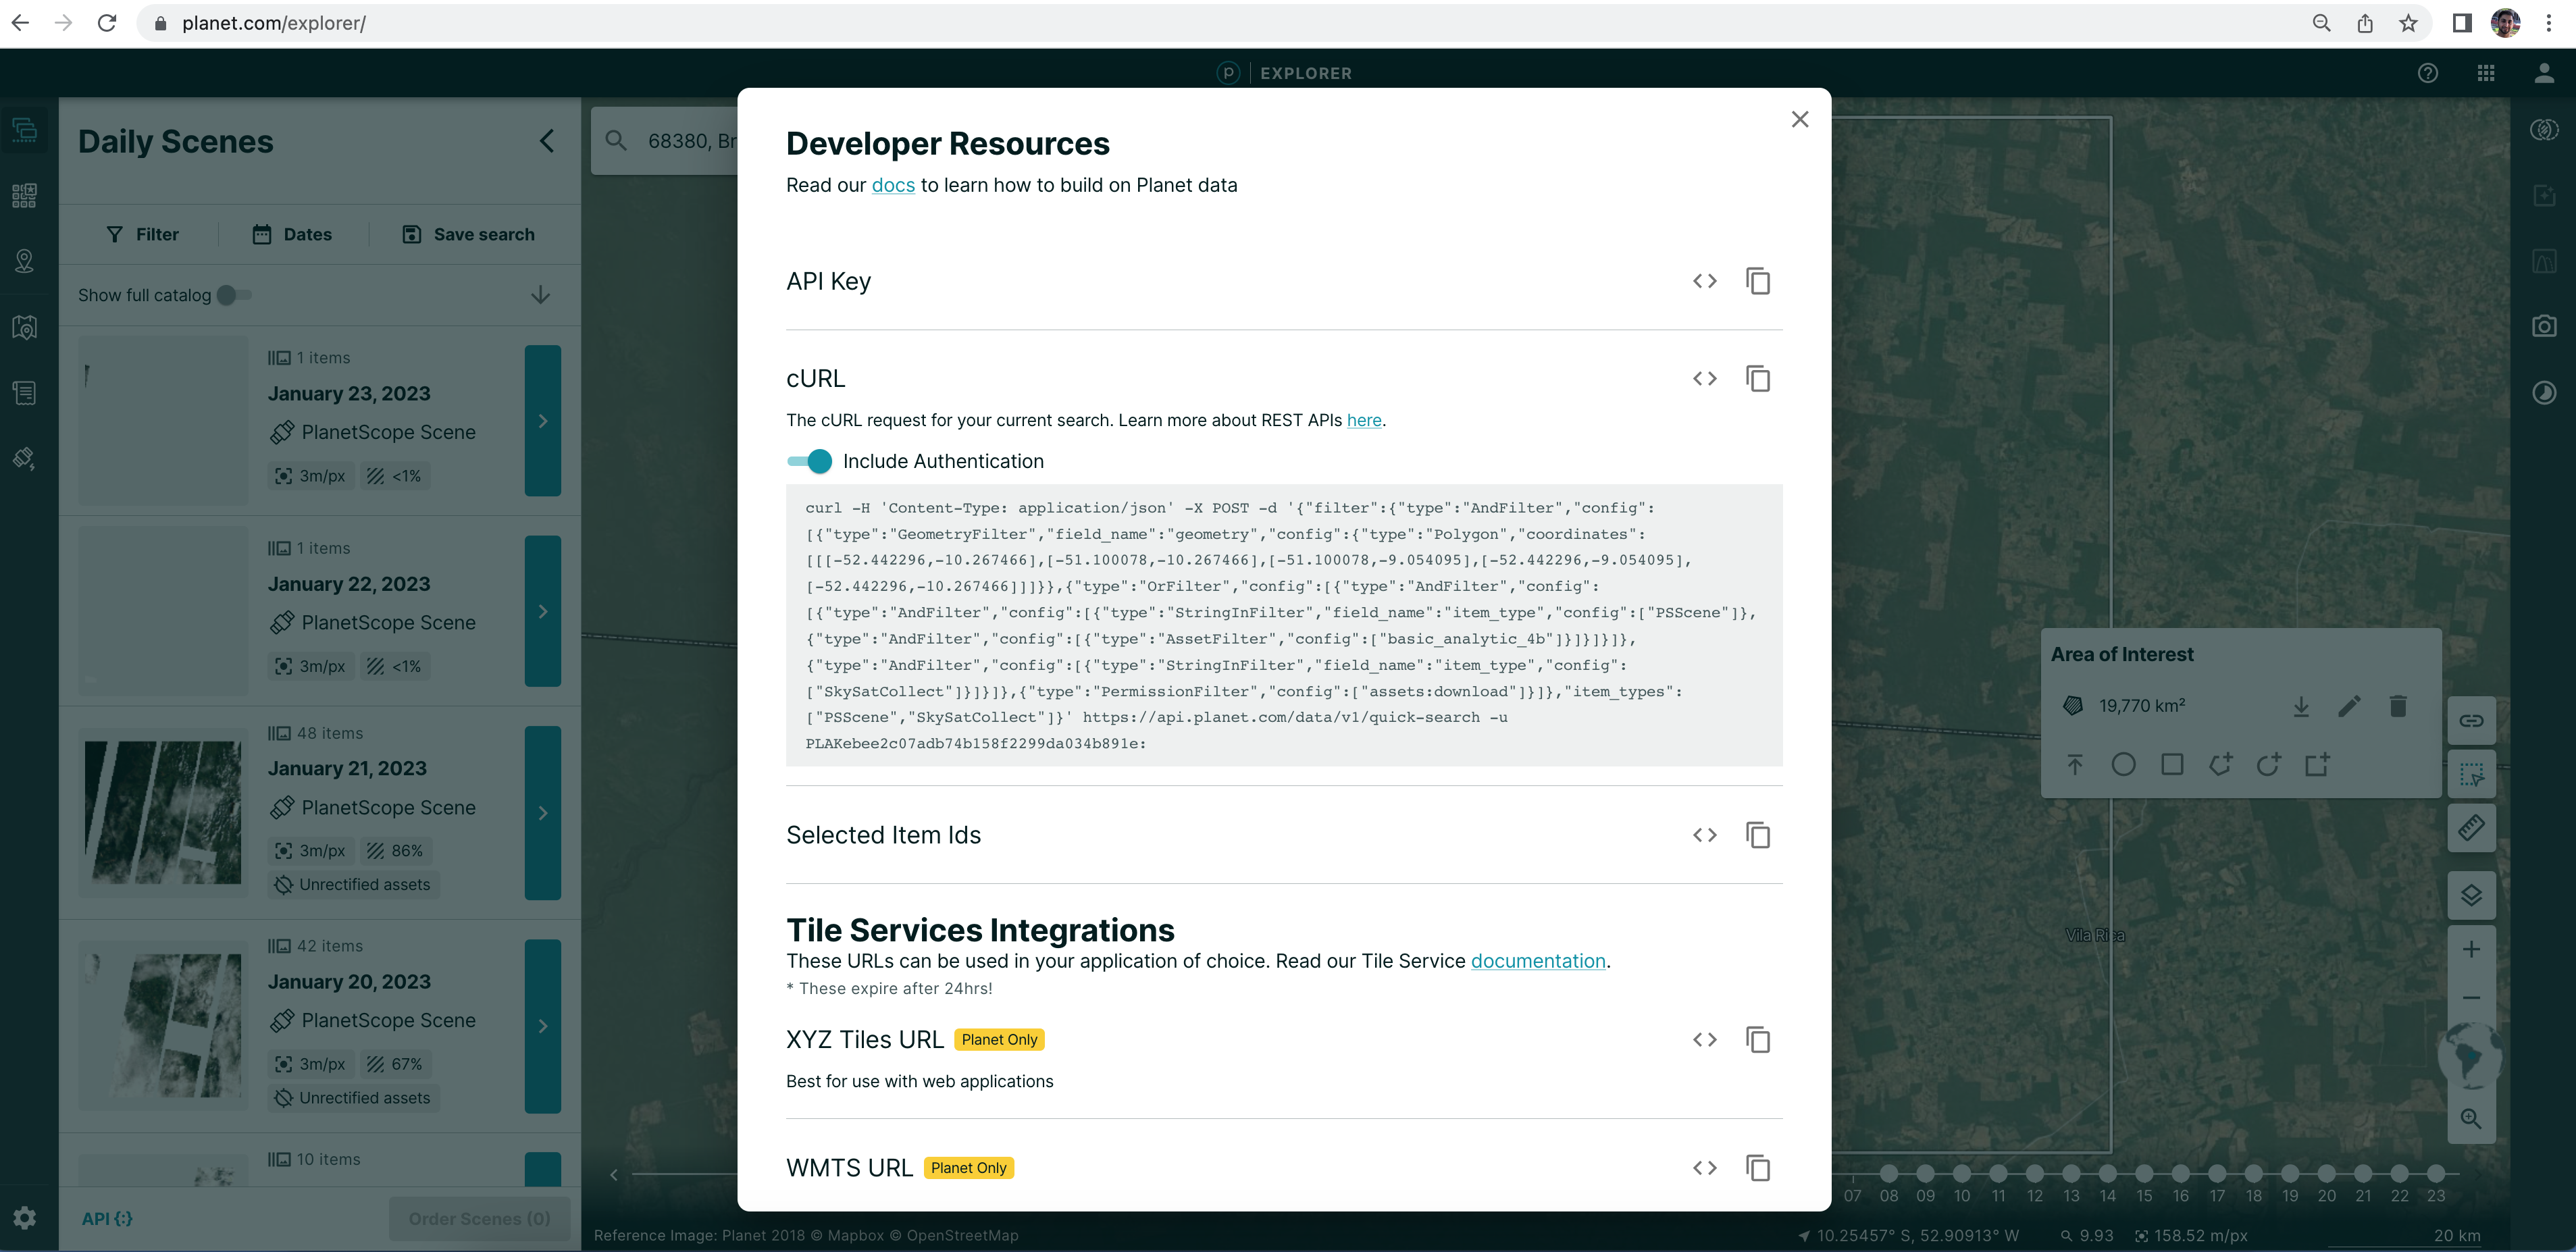Image resolution: width=2576 pixels, height=1252 pixels.
Task: Open Chrome three-dot menu
Action: point(2549,23)
